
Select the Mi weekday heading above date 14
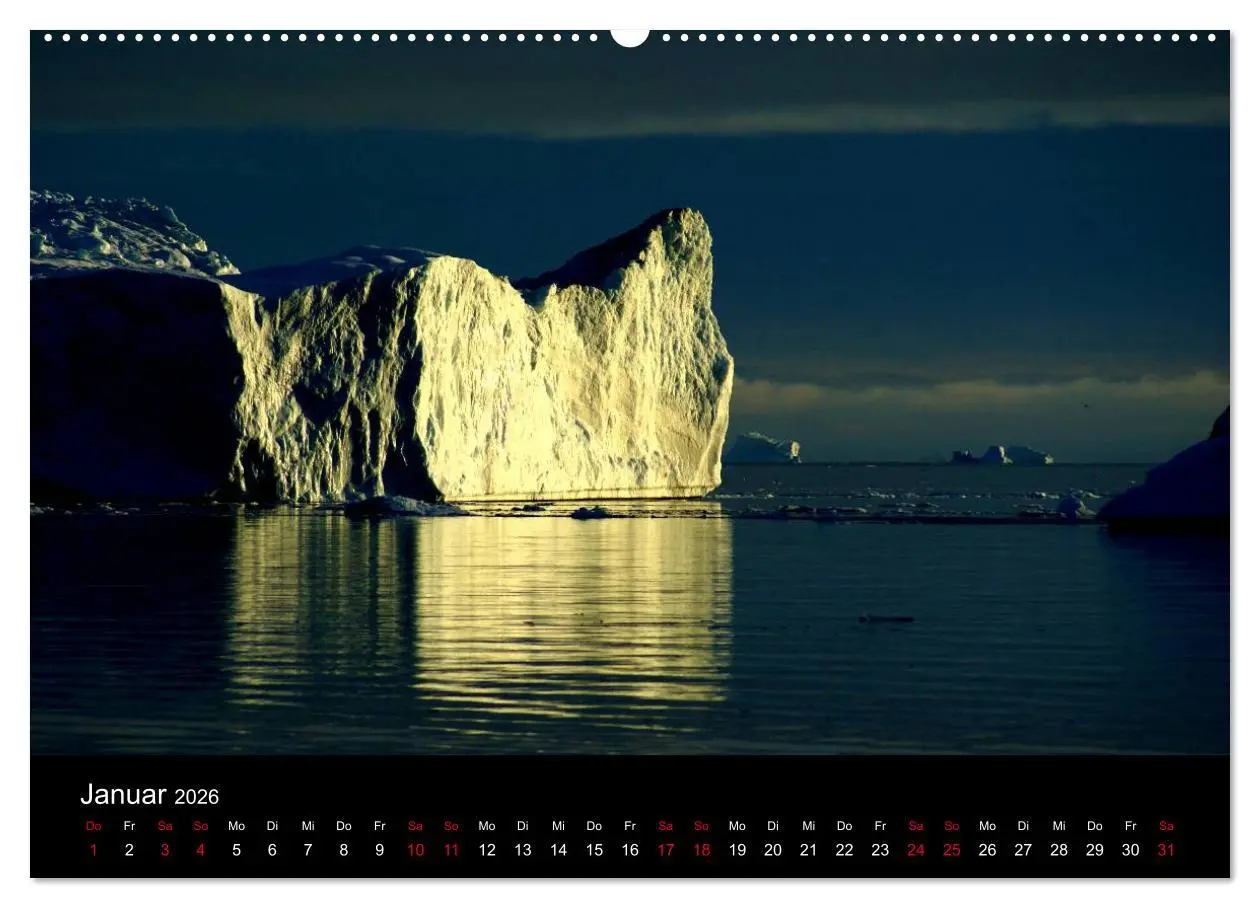tap(557, 826)
